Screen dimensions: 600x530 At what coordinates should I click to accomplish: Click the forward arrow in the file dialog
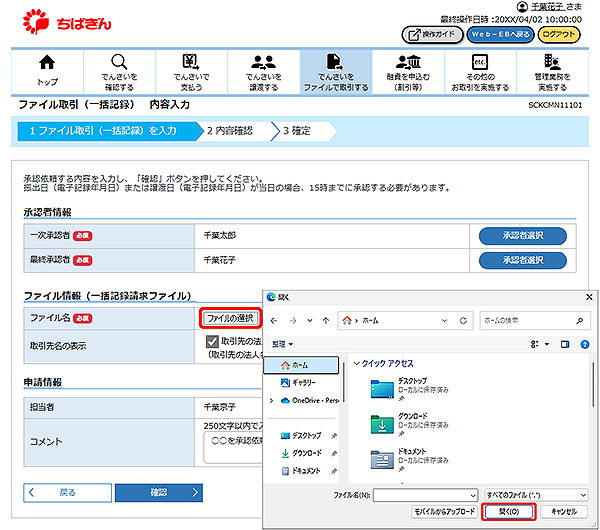293,321
